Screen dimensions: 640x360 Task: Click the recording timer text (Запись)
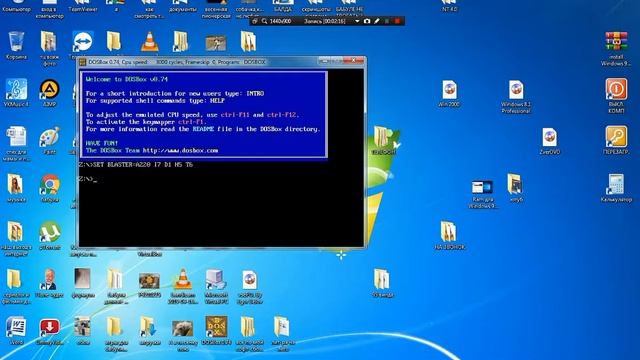tap(324, 21)
